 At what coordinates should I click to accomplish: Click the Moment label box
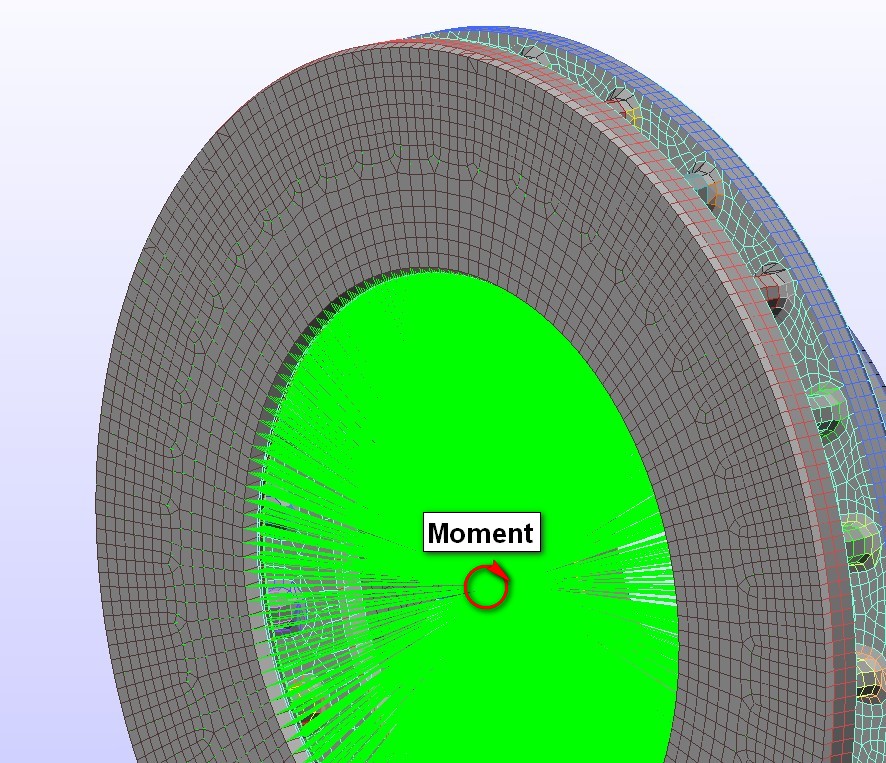[482, 532]
